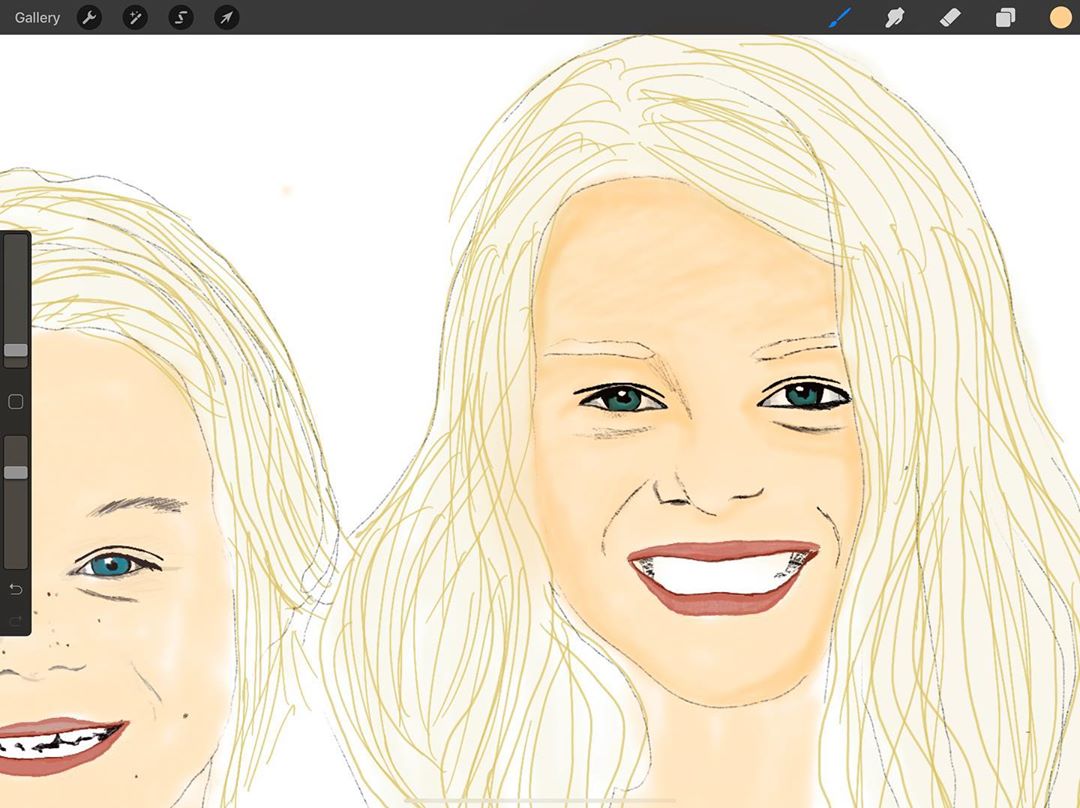Activate the Selection tool
1080x808 pixels.
coord(181,17)
